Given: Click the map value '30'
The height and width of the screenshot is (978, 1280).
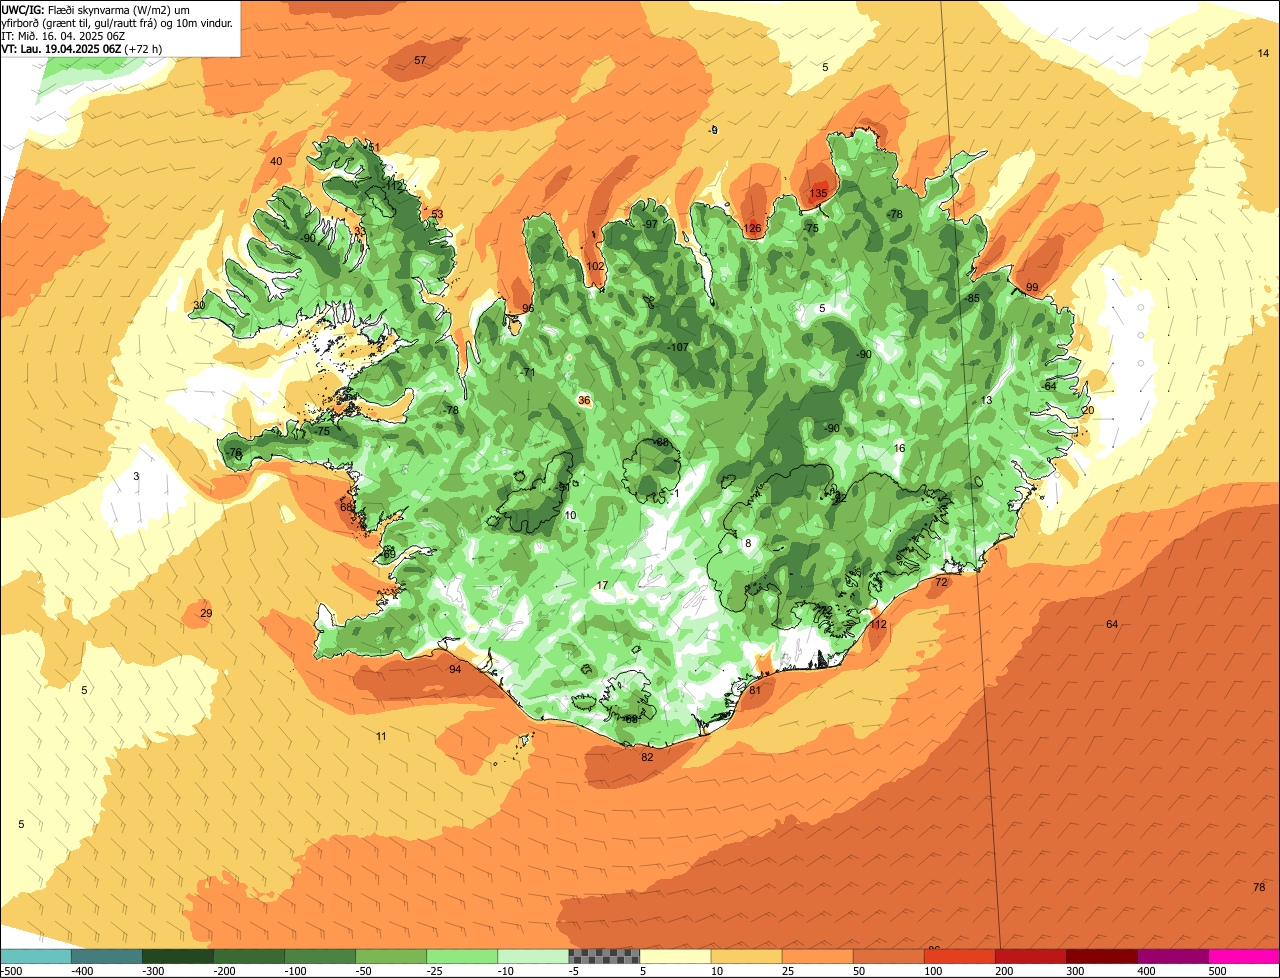Looking at the screenshot, I should pos(199,306).
